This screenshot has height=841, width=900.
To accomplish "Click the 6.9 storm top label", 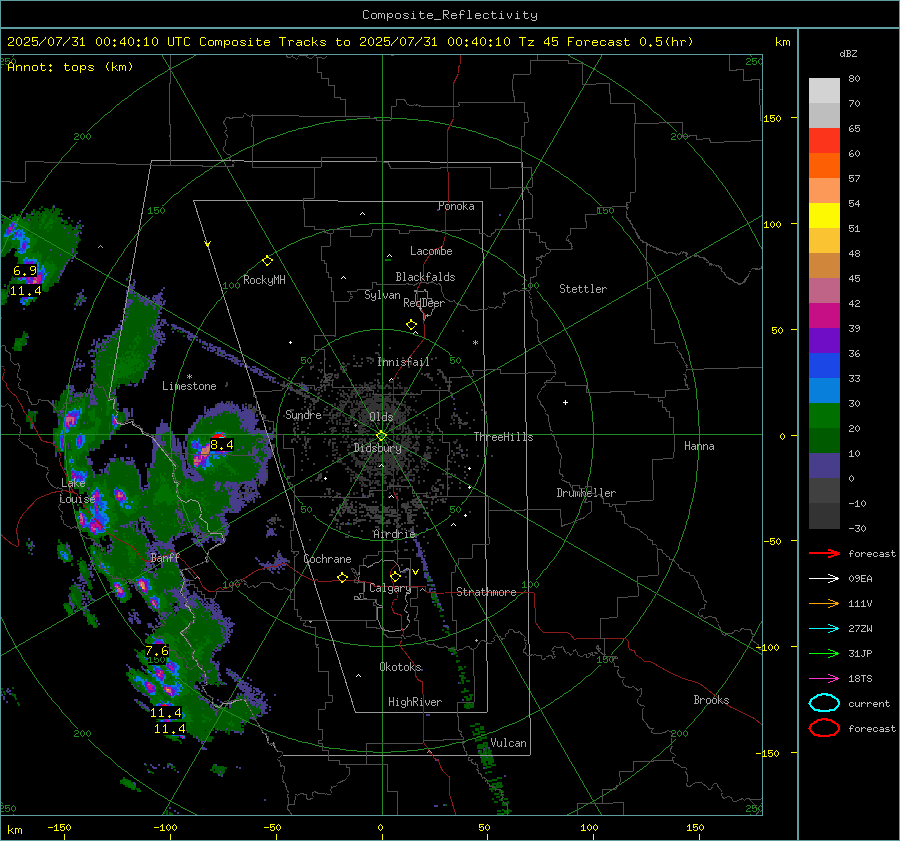I will 25,270.
